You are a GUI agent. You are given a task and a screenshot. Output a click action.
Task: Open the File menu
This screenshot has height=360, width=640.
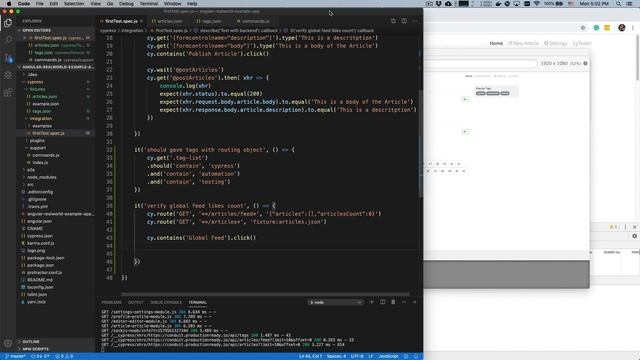39,4
